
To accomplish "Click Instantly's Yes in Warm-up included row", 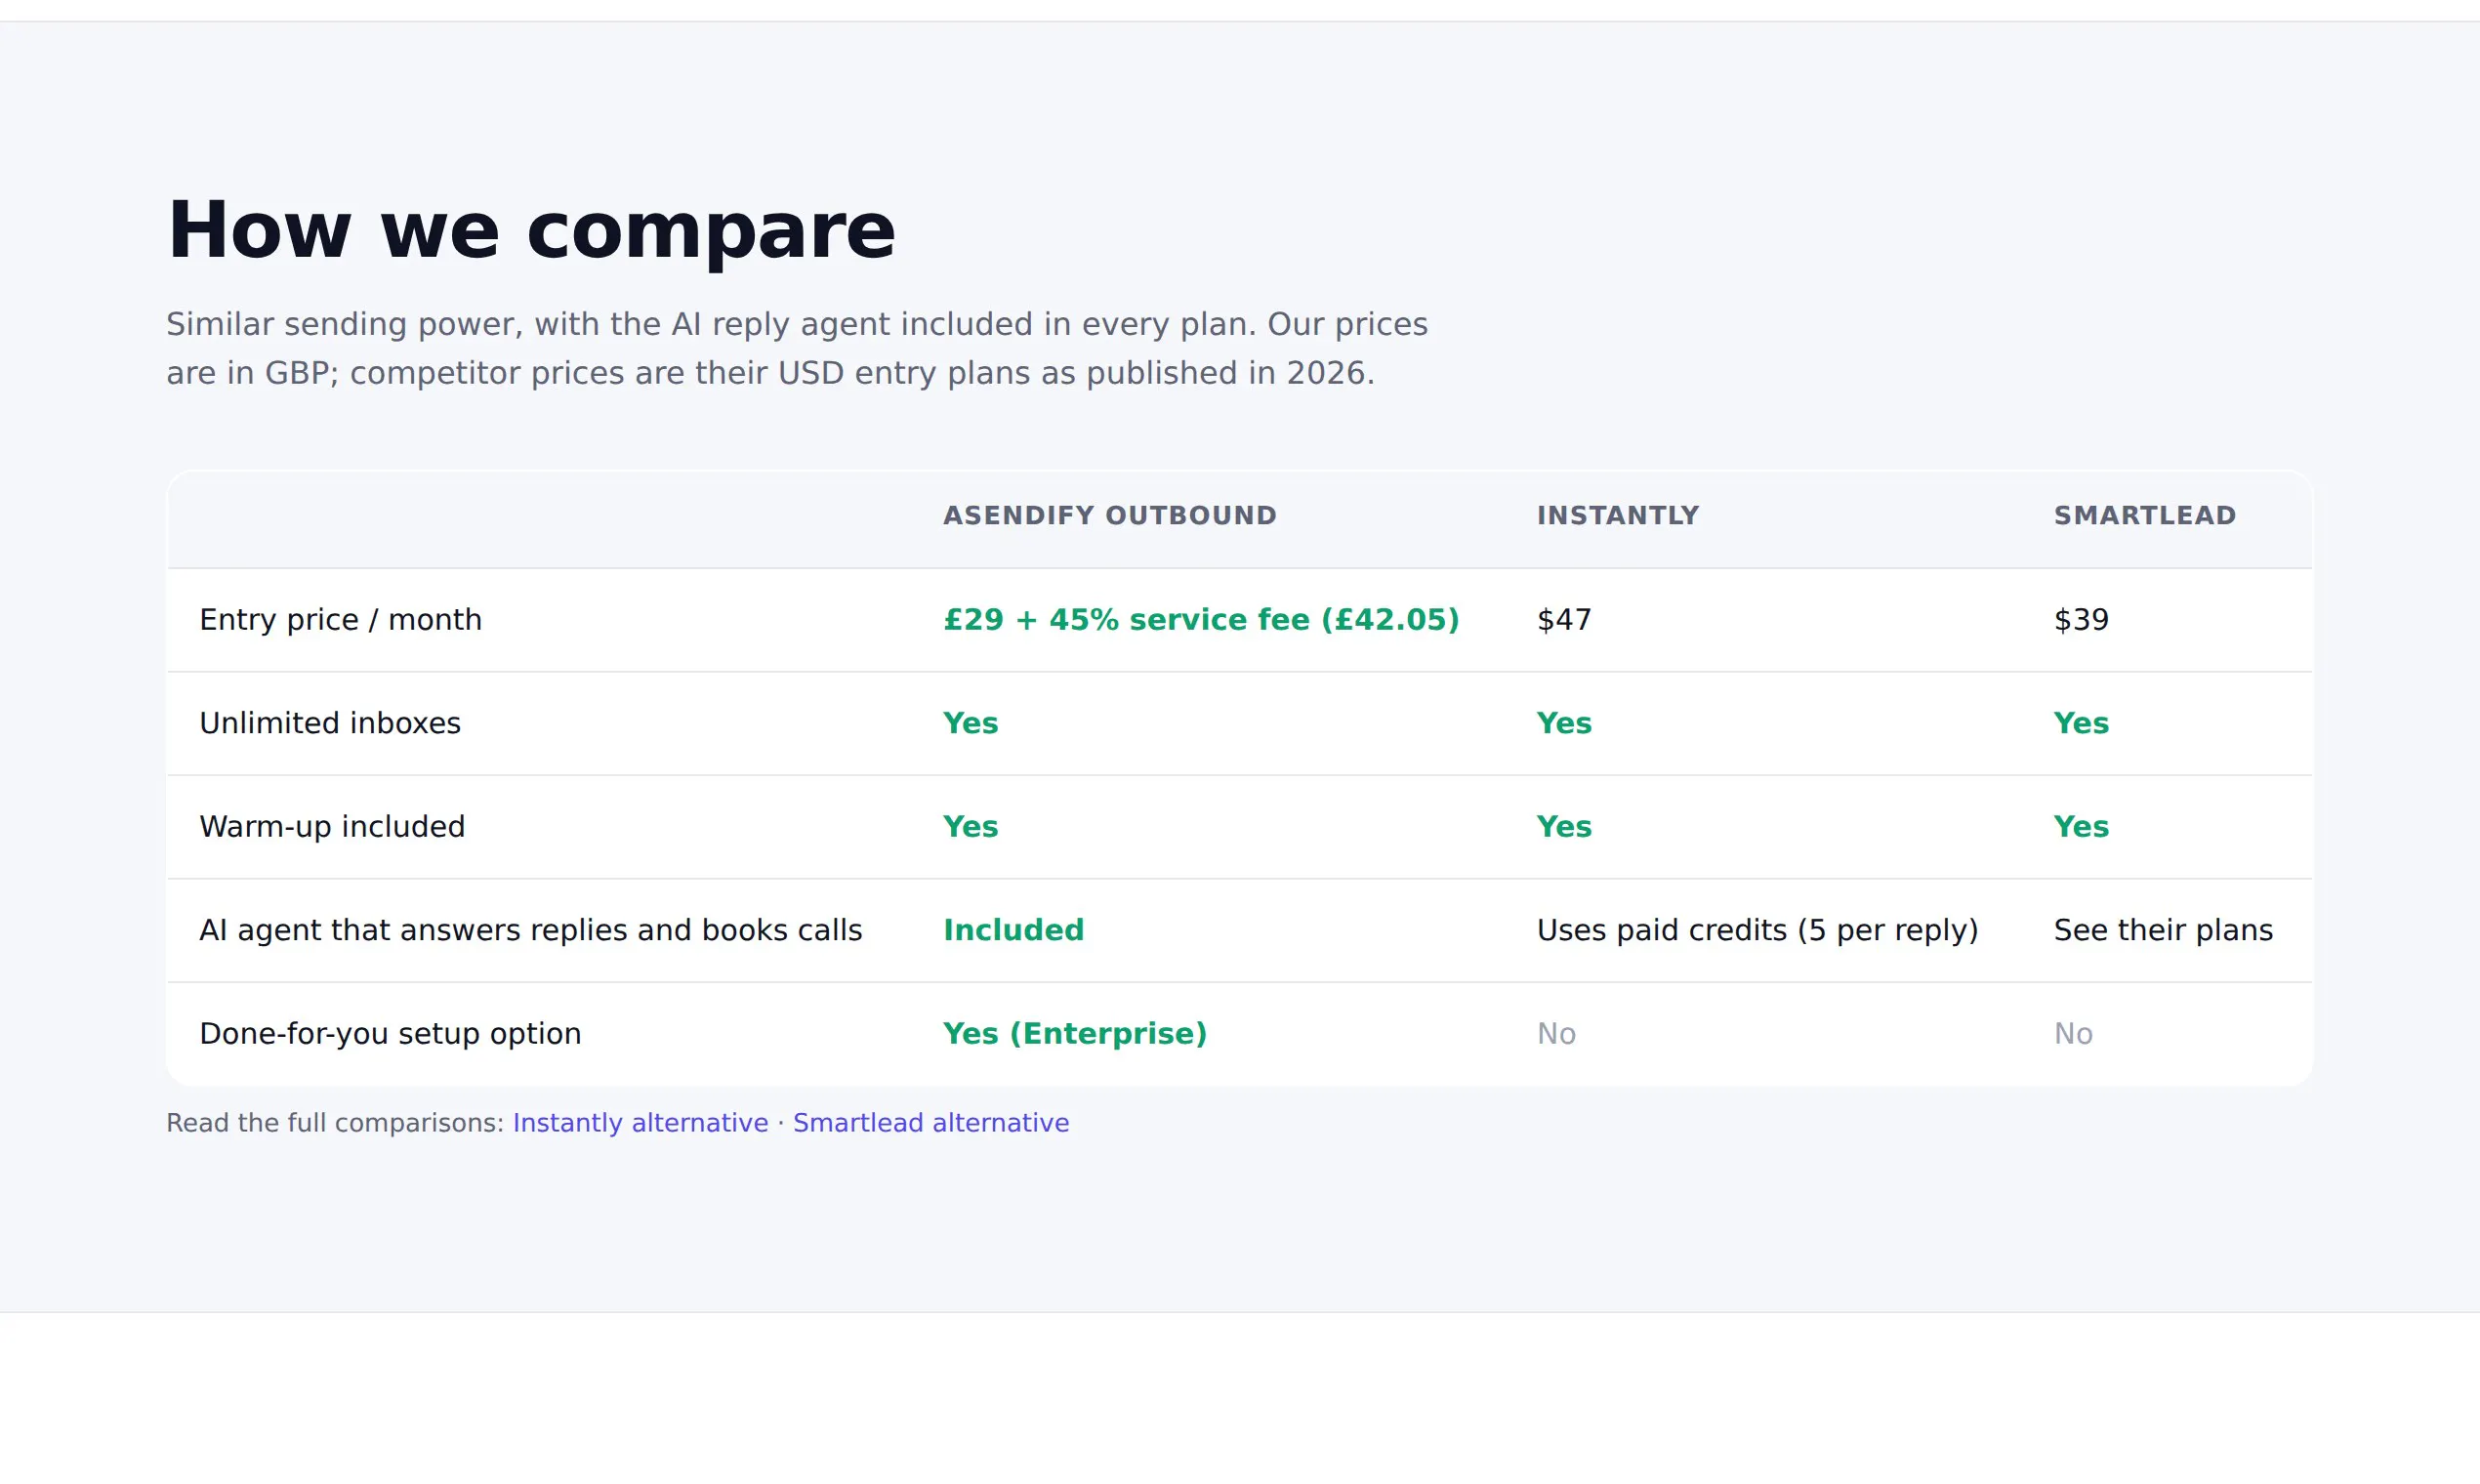I will coord(1564,827).
